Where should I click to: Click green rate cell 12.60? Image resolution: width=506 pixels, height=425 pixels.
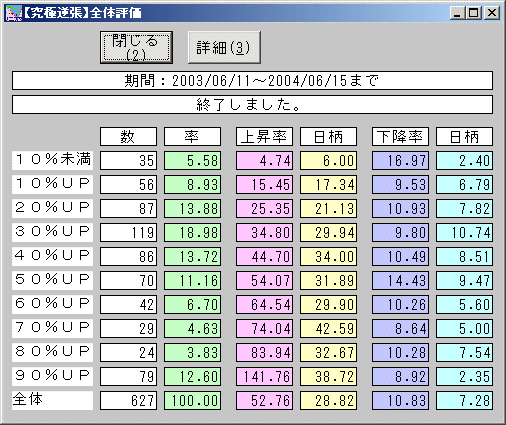pyautogui.click(x=192, y=376)
